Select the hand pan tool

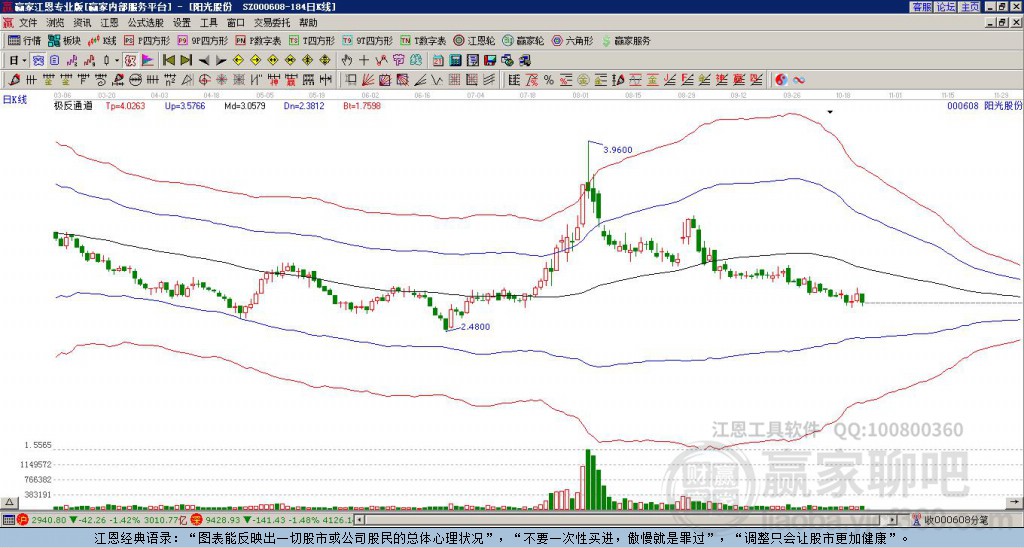pyautogui.click(x=347, y=61)
